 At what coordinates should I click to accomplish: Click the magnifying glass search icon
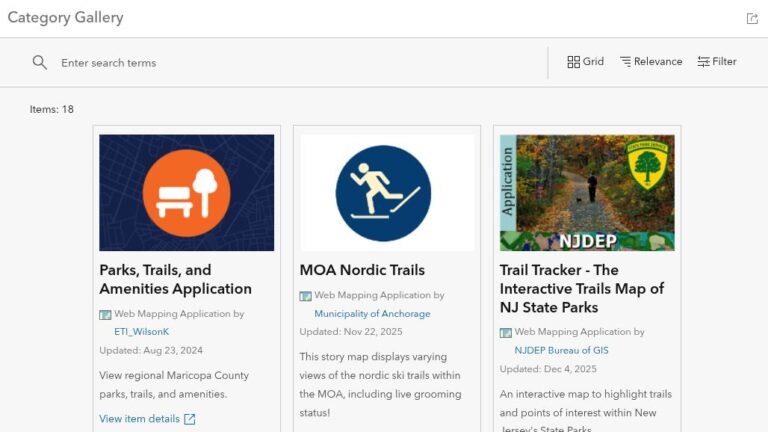click(40, 62)
